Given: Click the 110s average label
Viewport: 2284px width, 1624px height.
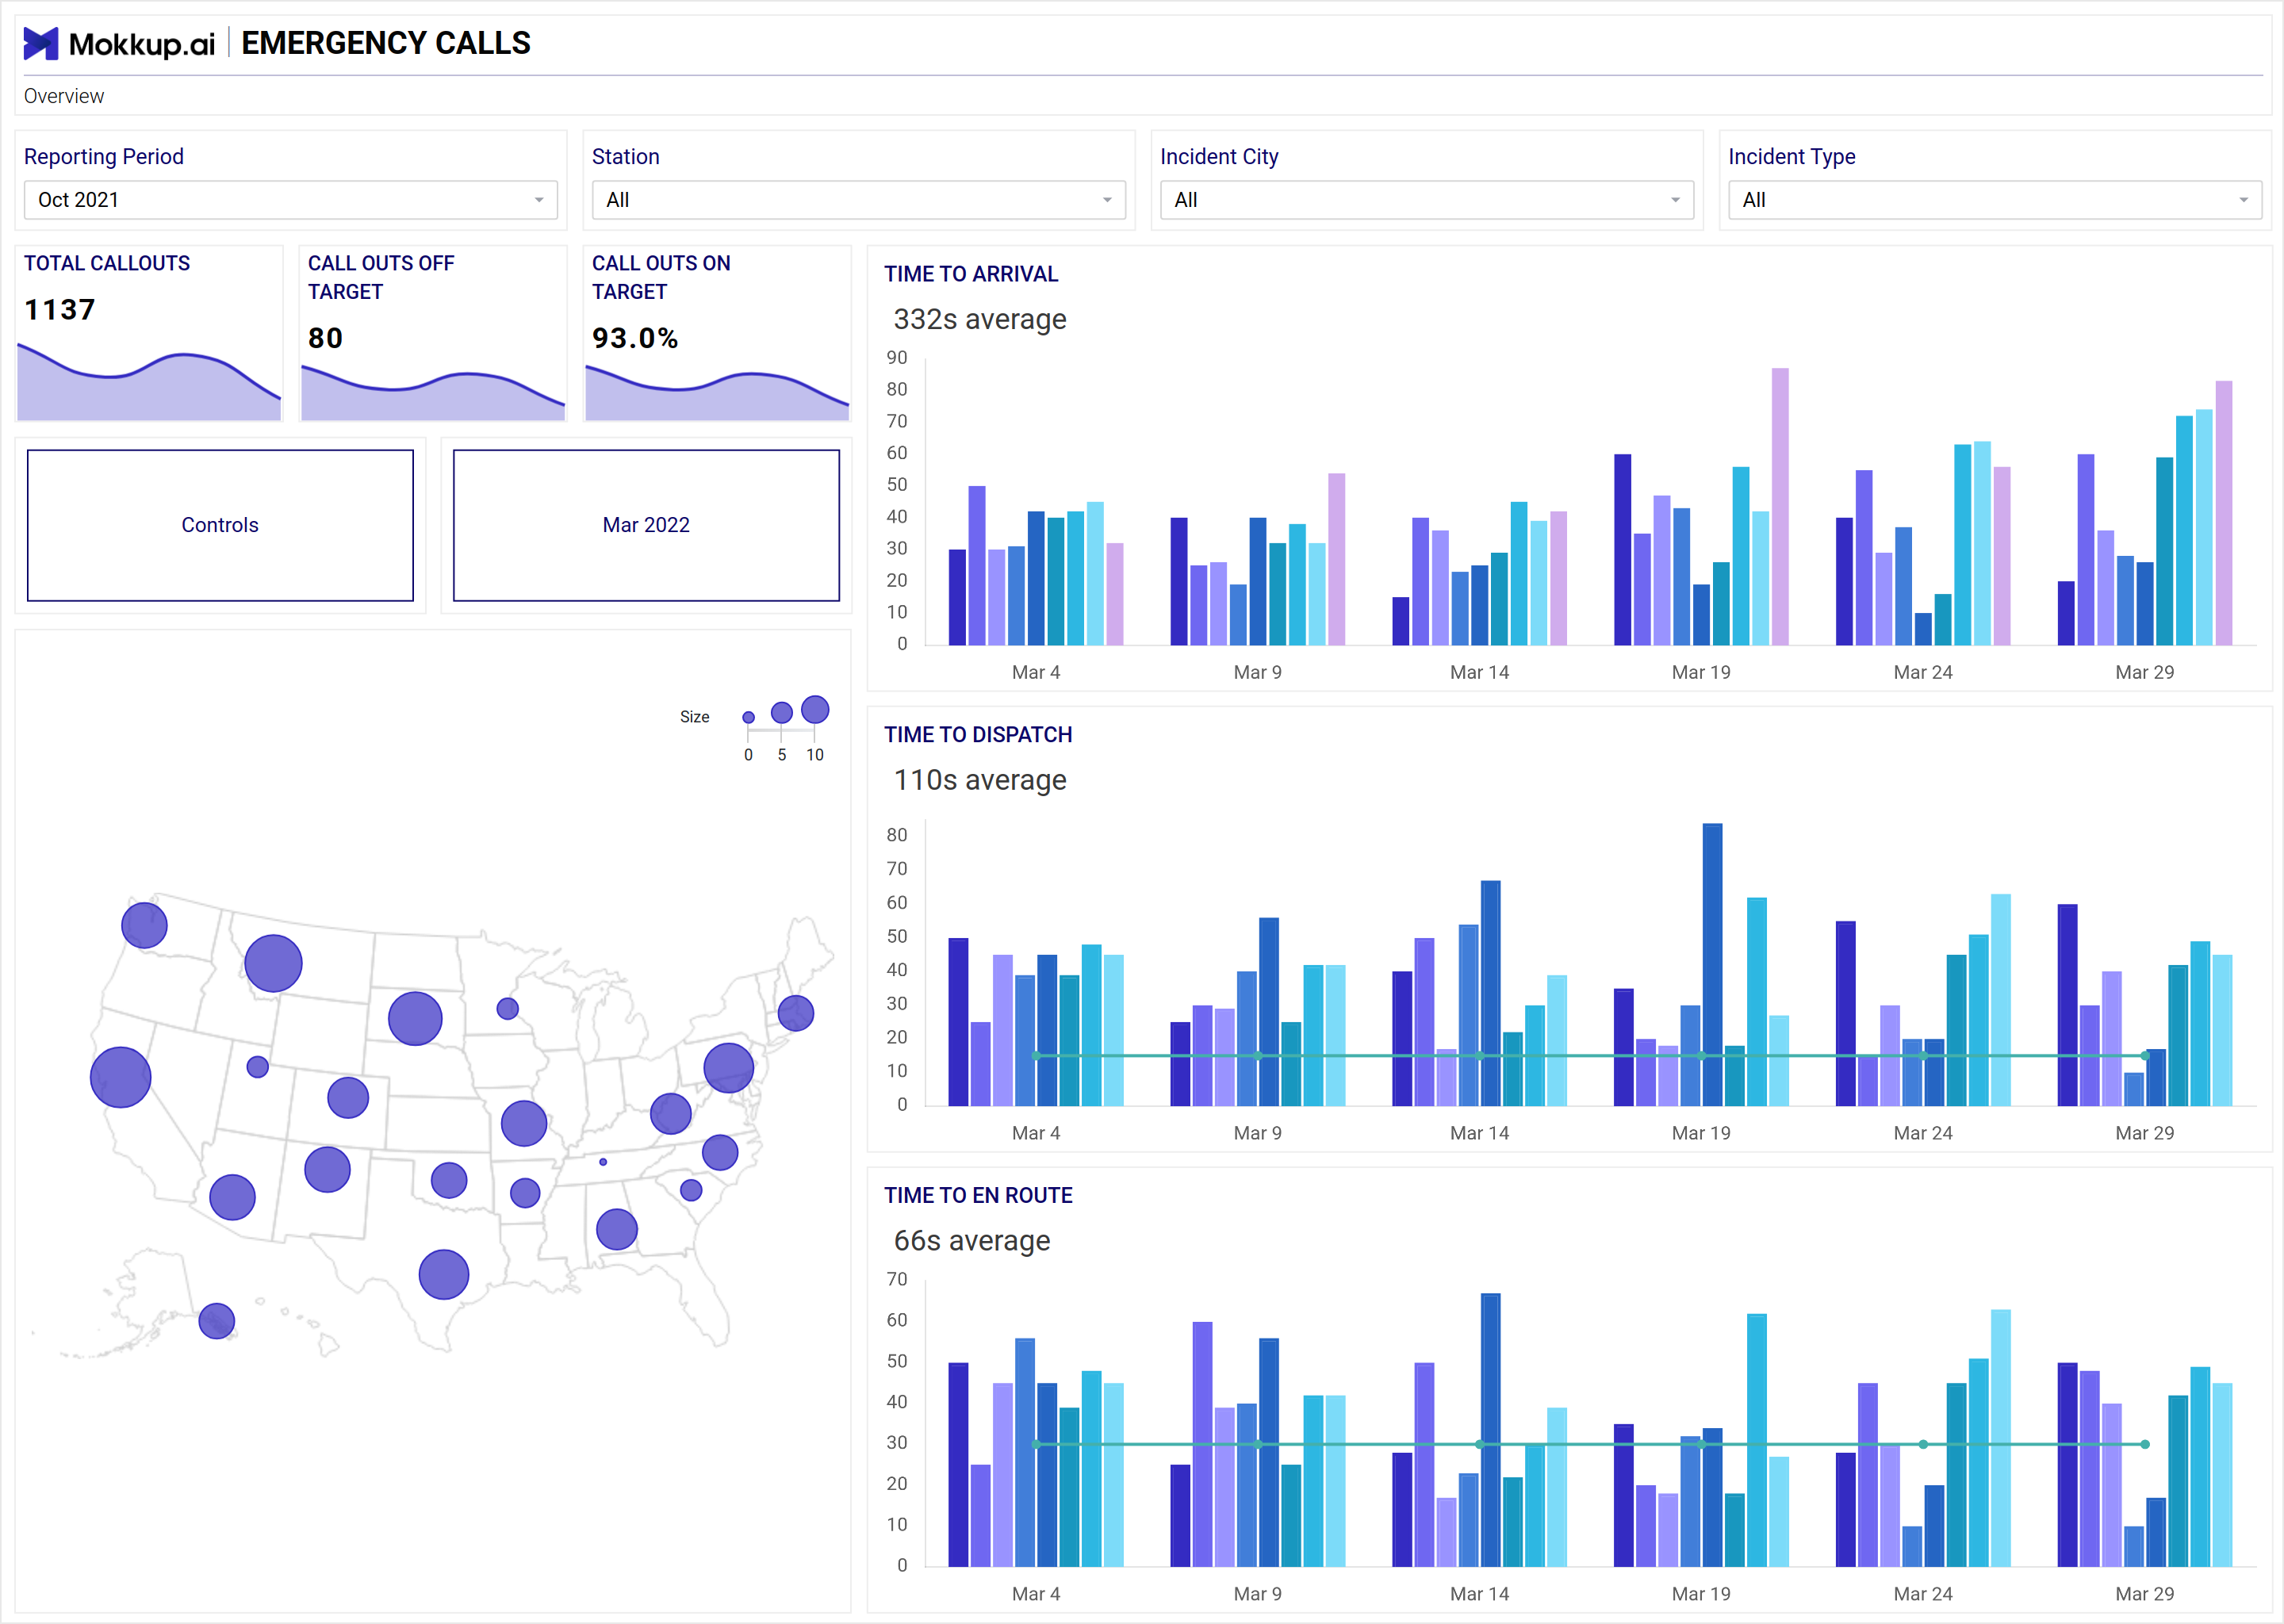Looking at the screenshot, I should 980,780.
